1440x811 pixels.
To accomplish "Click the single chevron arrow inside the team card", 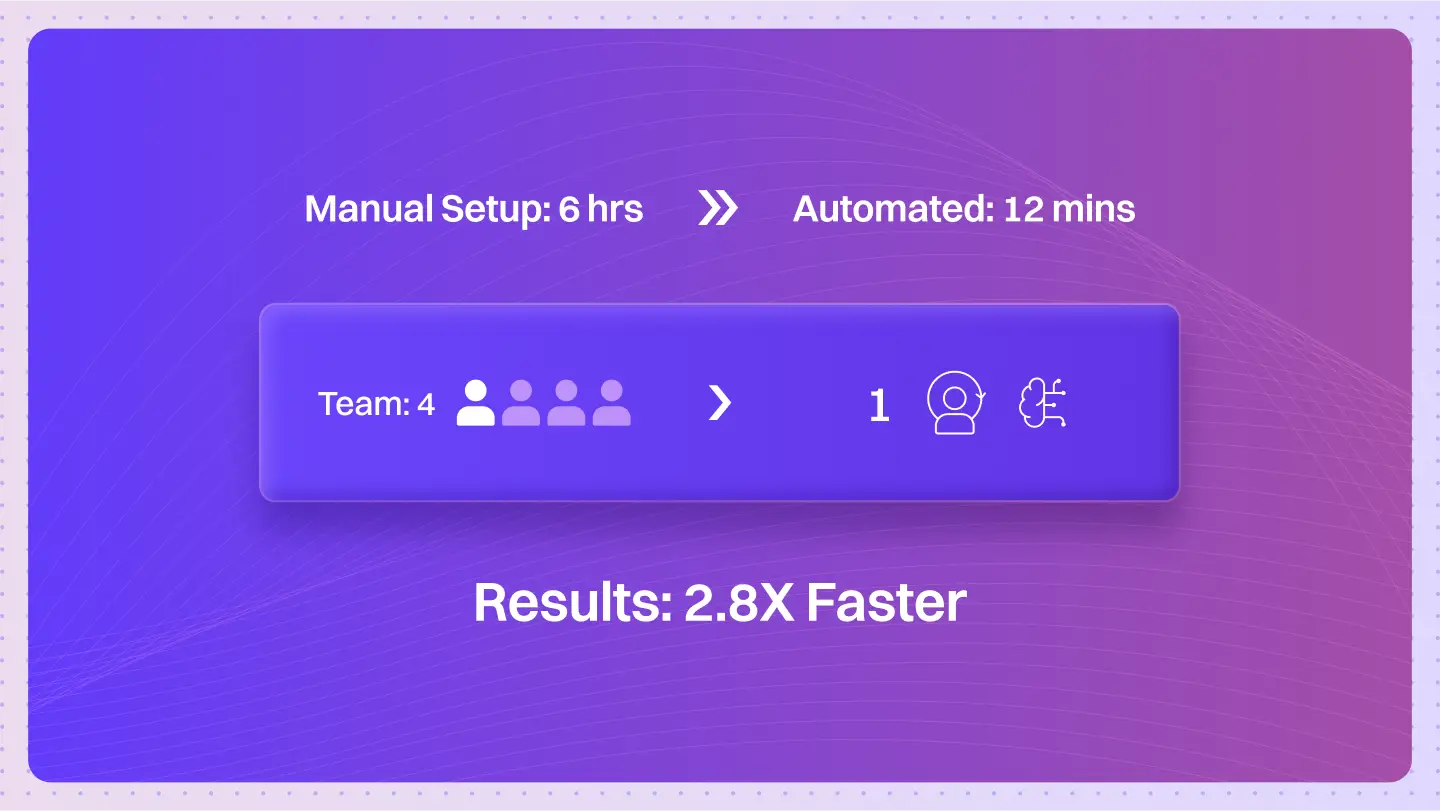I will click(720, 403).
